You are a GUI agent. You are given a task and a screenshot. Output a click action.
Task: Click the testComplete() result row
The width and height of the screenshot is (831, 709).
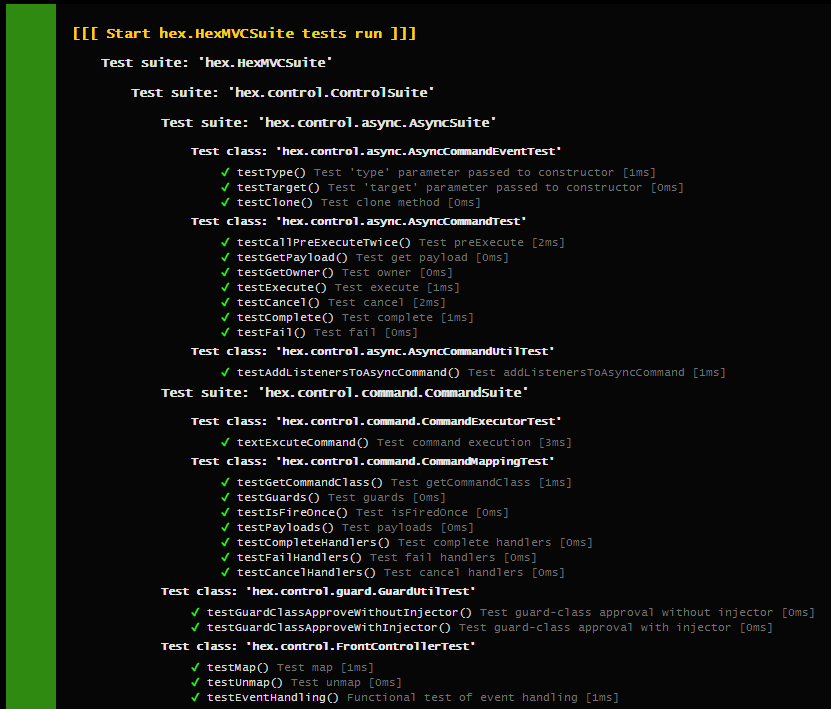tap(347, 317)
